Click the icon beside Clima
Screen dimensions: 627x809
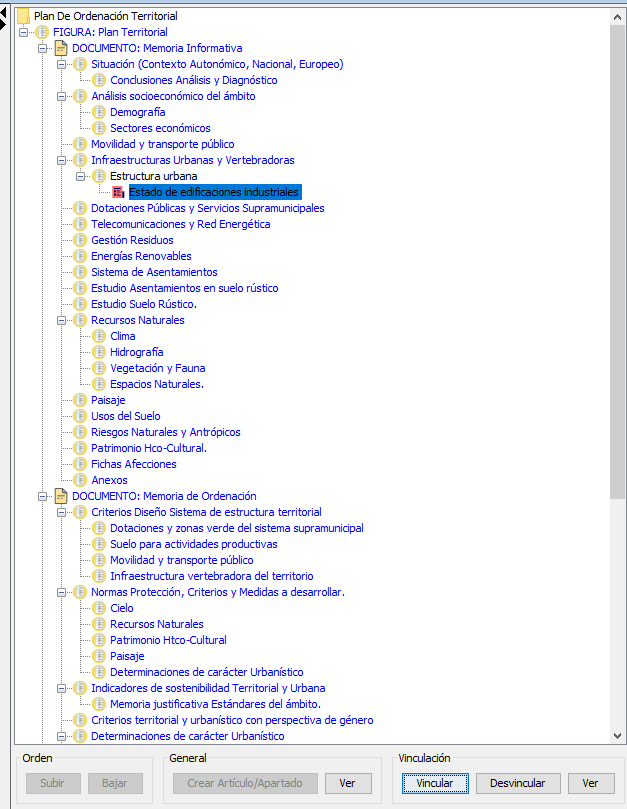pos(99,336)
